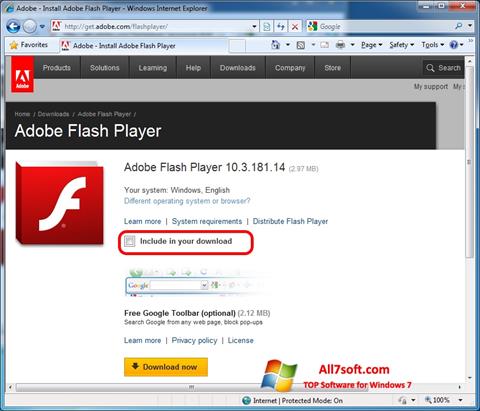
Task: Expand the Feeds dropdown arrow
Action: coord(313,45)
